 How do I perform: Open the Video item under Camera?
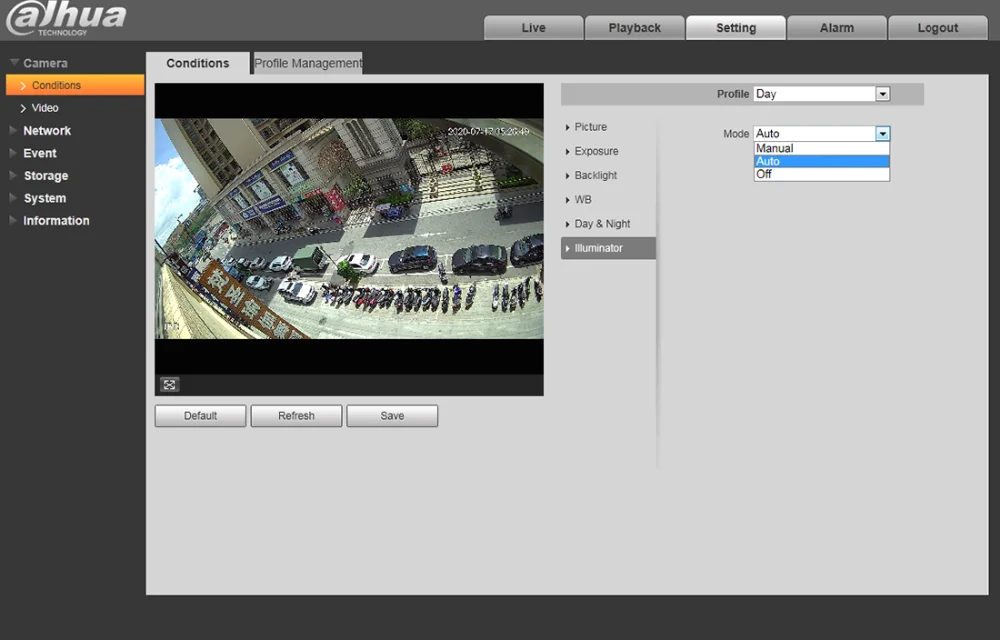(45, 108)
